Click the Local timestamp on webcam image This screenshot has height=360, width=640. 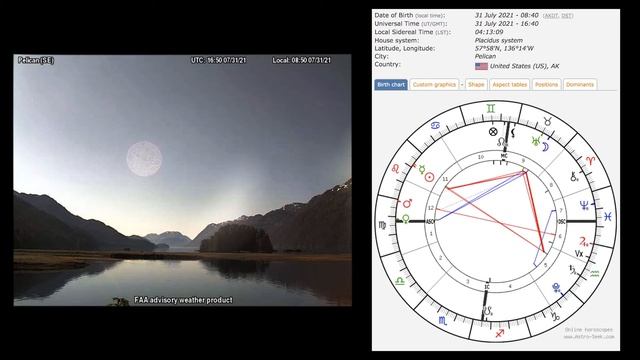click(302, 60)
